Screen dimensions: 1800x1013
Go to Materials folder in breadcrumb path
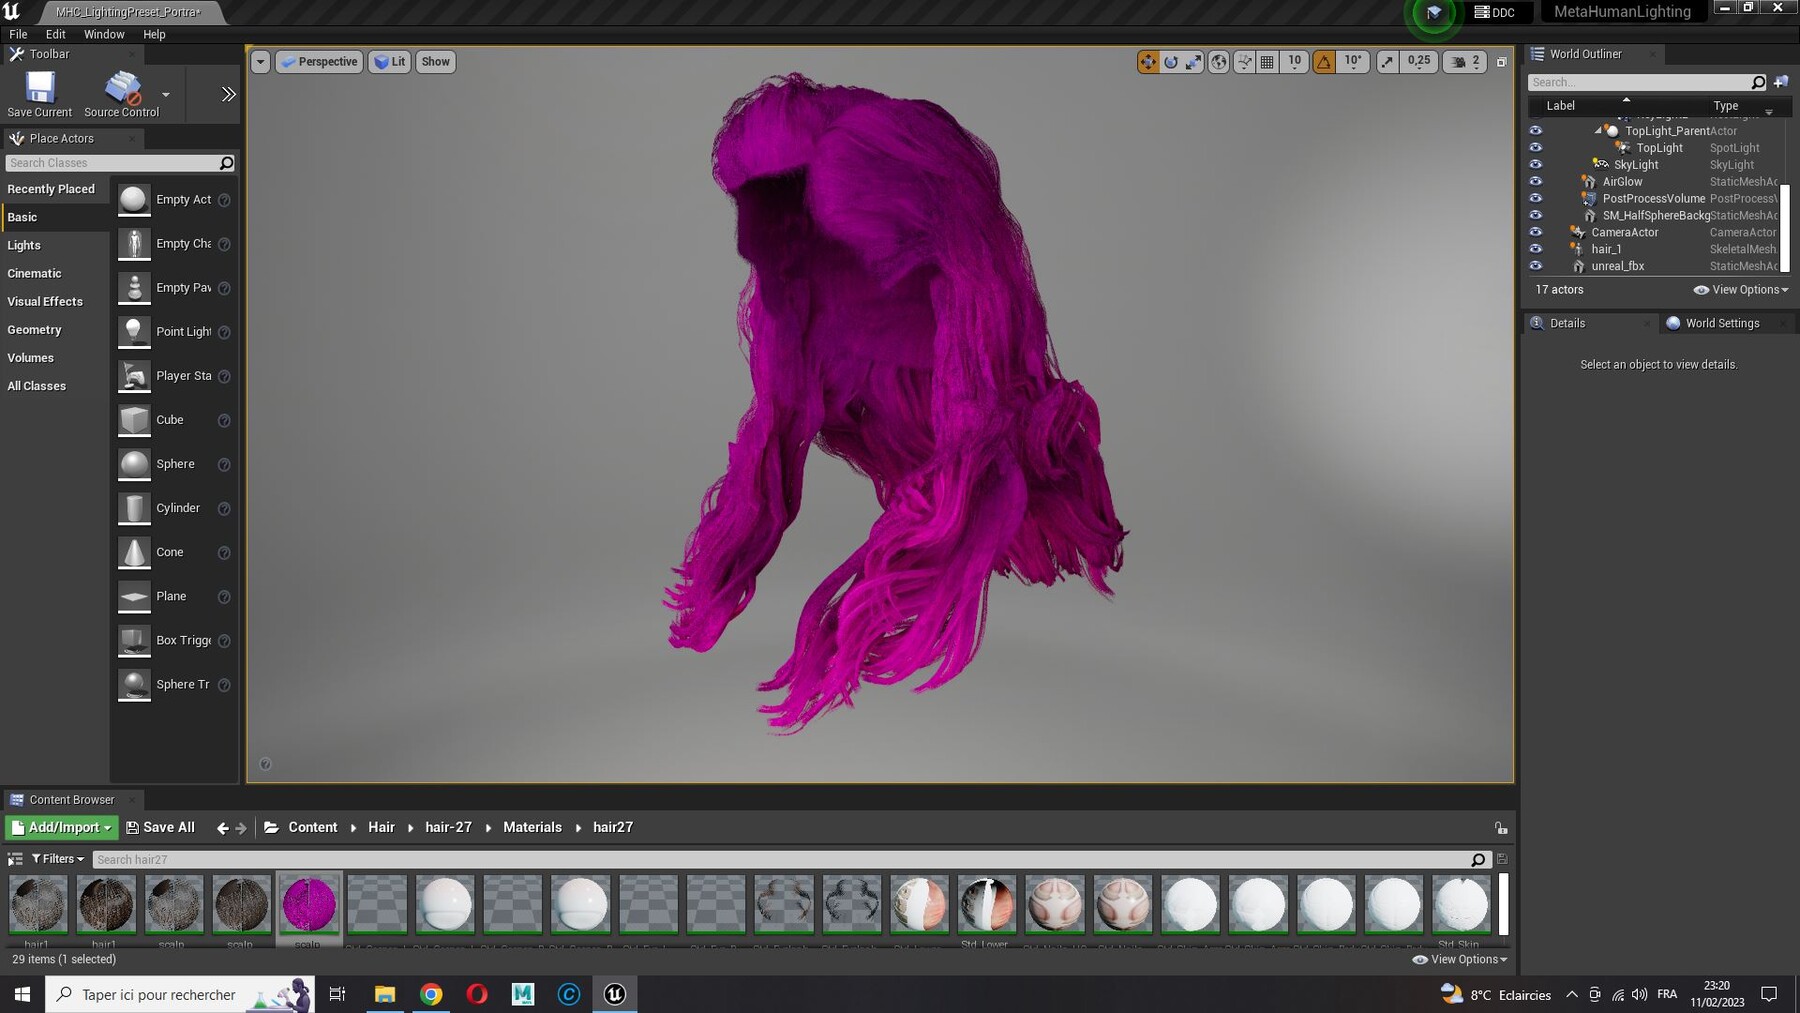(x=532, y=828)
